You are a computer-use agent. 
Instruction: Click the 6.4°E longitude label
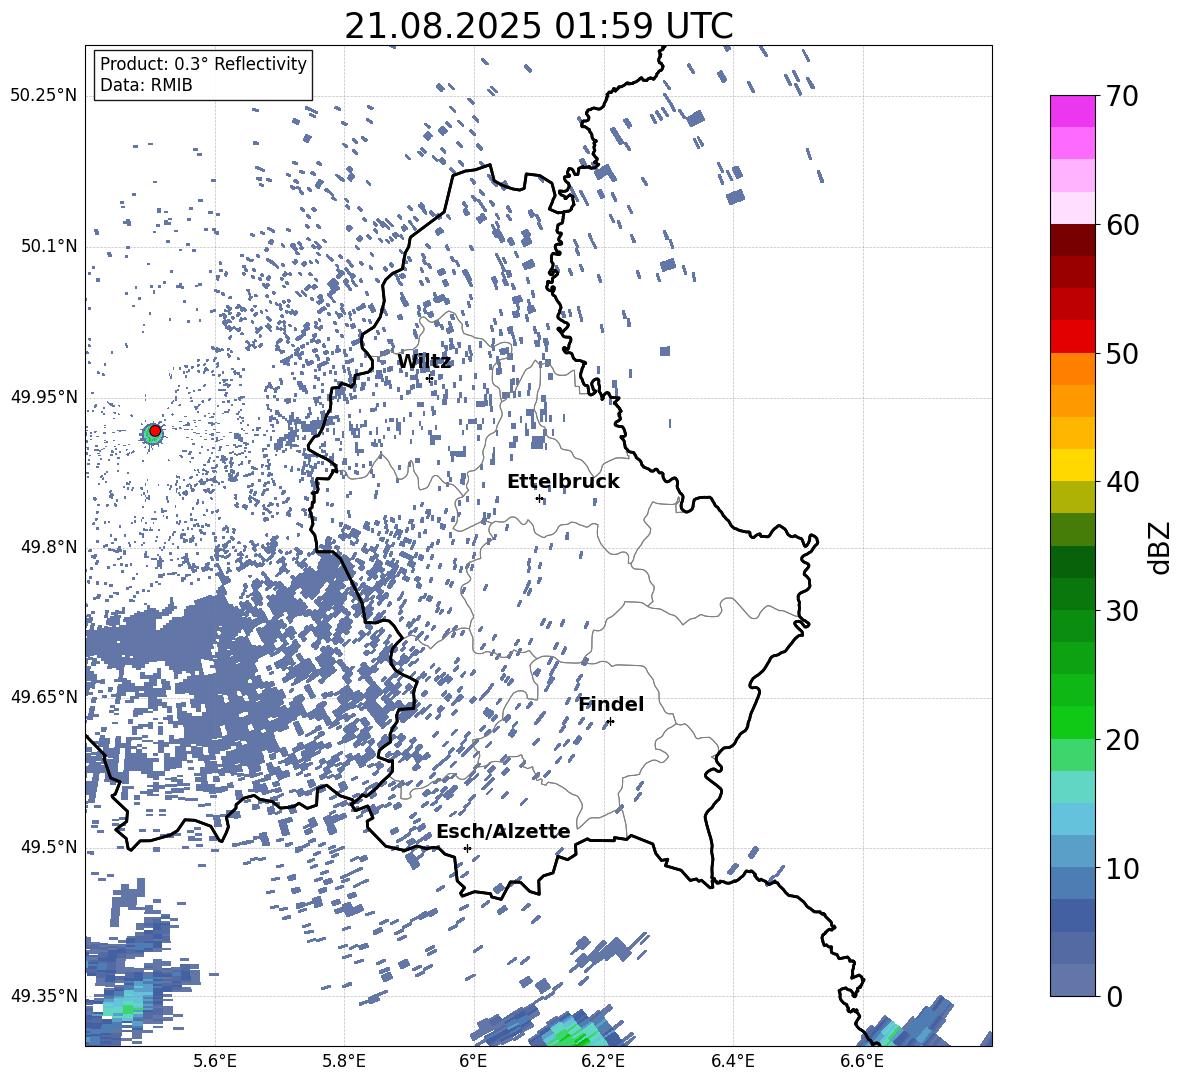(x=732, y=1061)
